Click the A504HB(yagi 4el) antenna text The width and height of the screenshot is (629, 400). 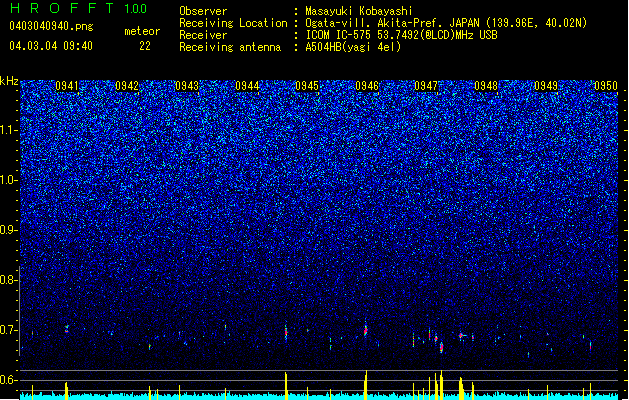click(x=353, y=47)
